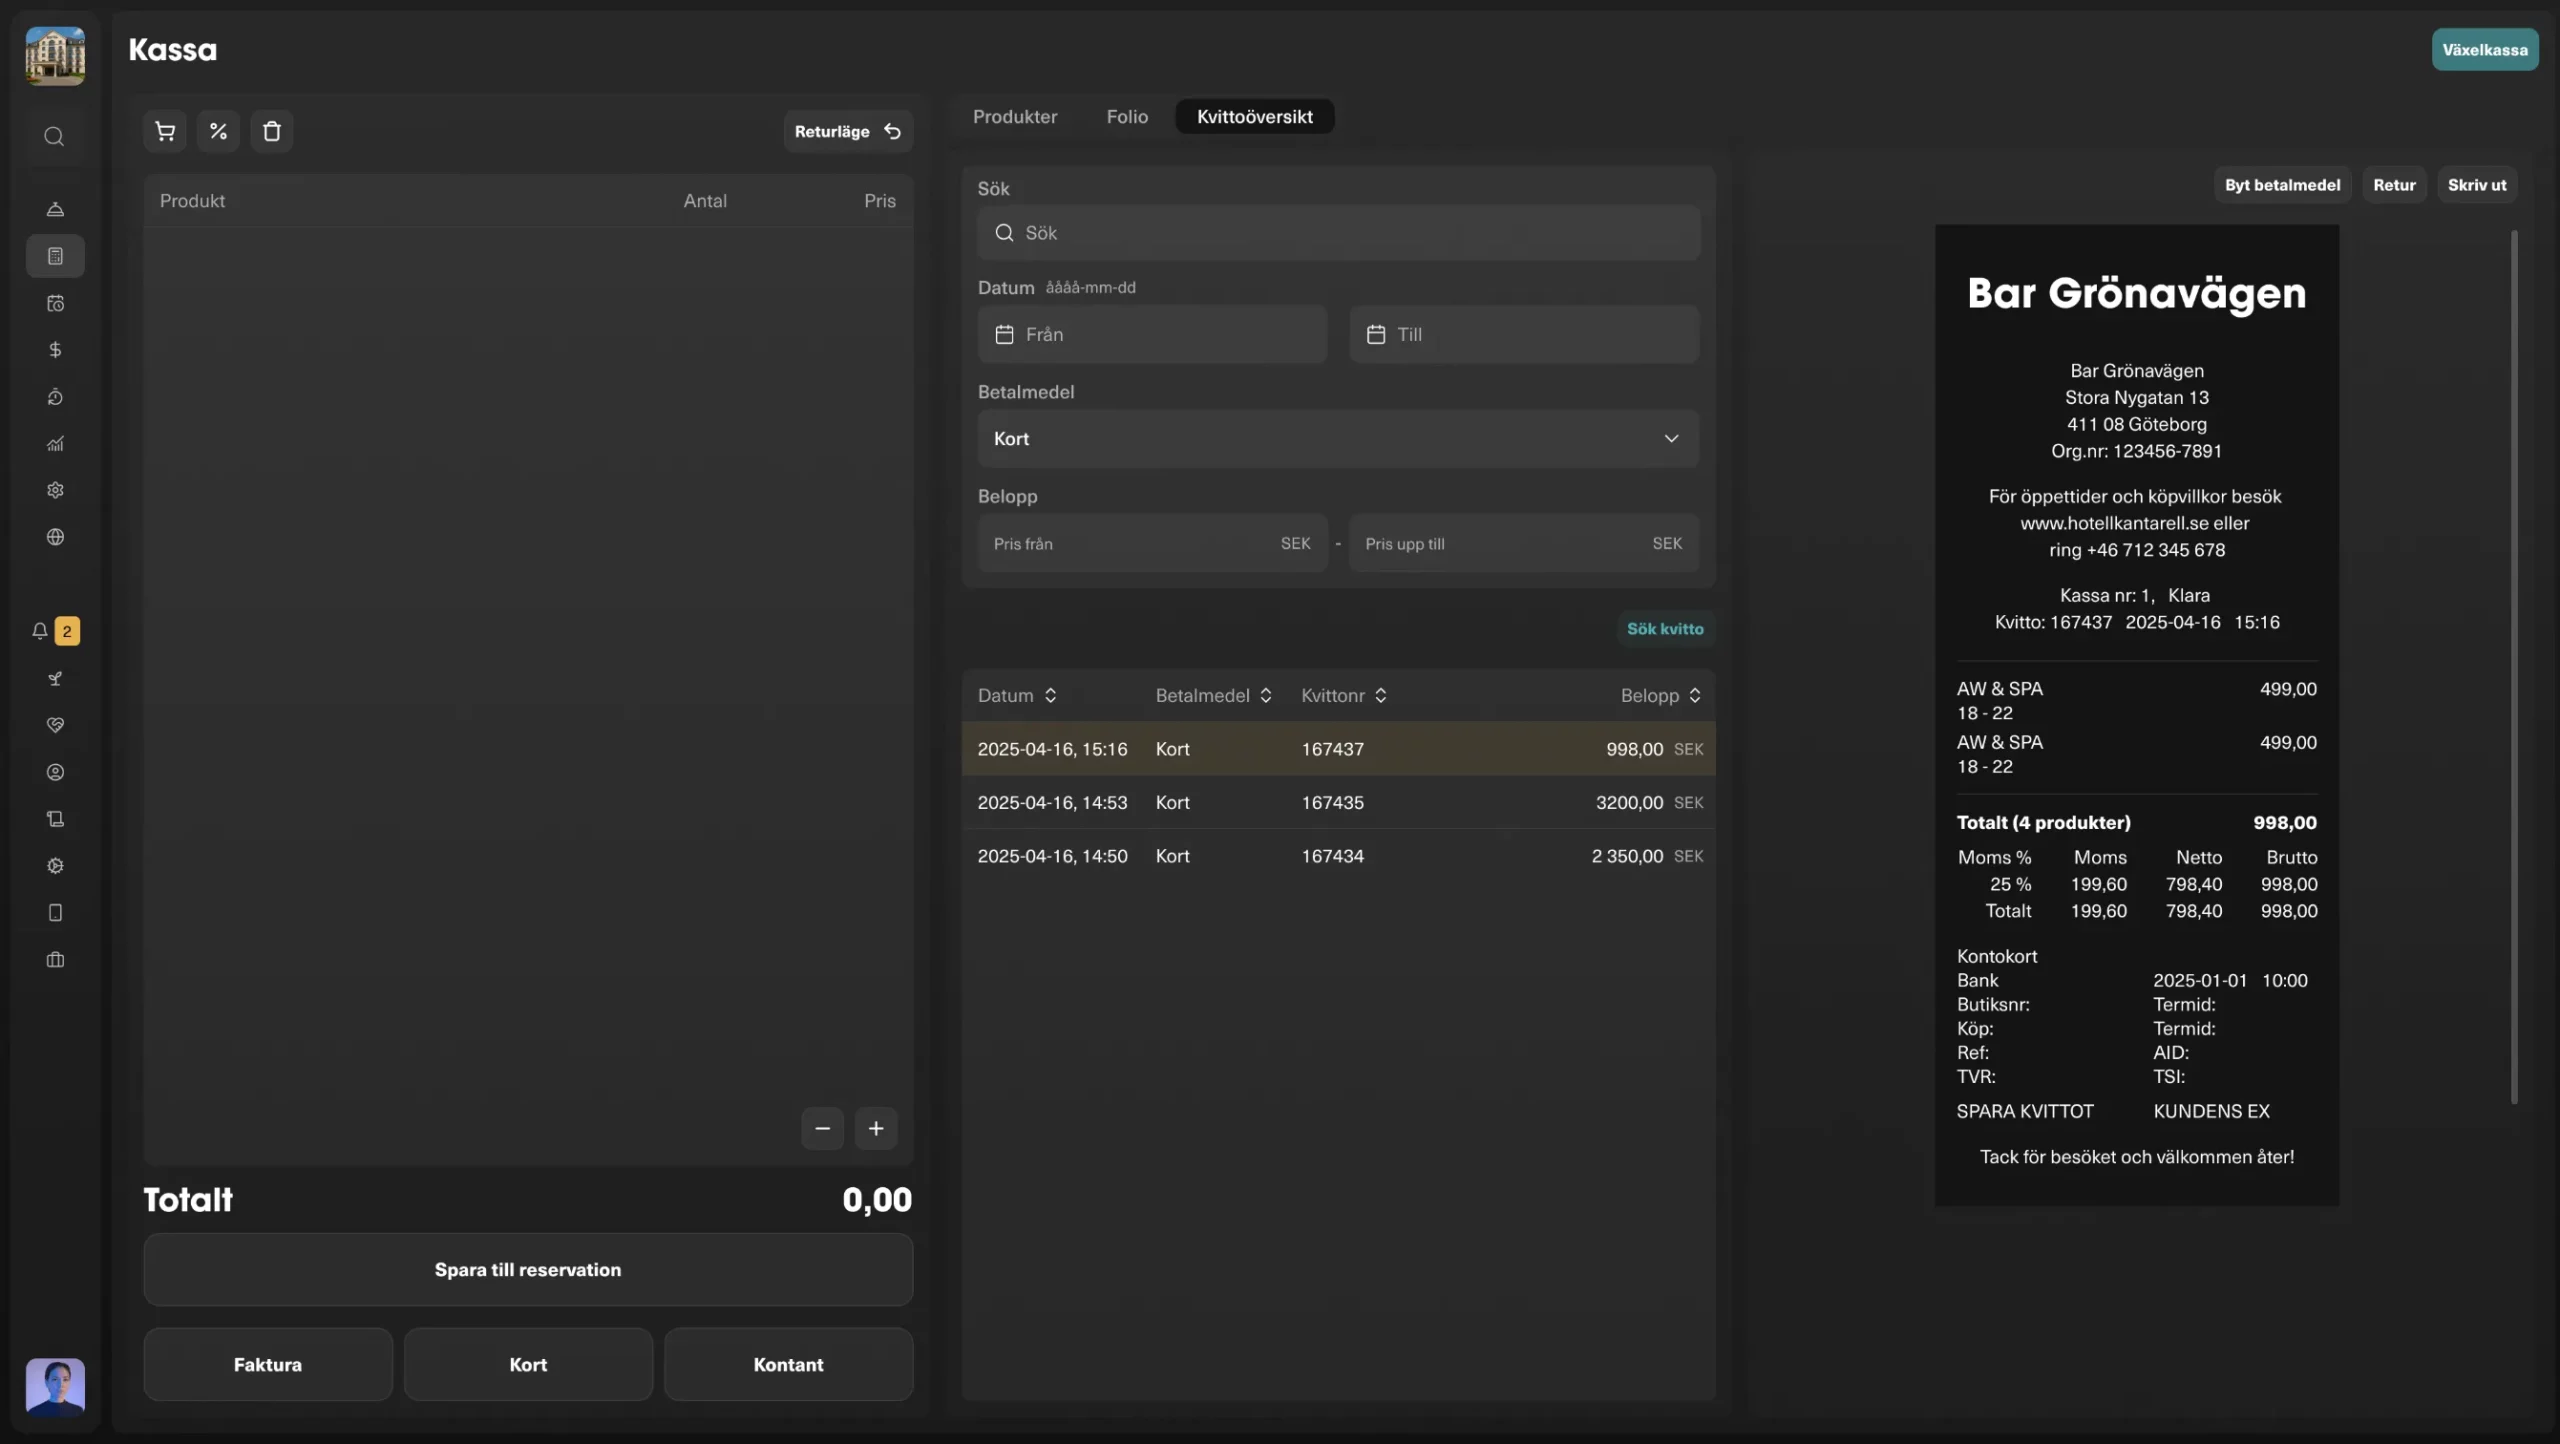Image resolution: width=2560 pixels, height=1444 pixels.
Task: Decrease quantity with the minus stepper
Action: 821,1128
